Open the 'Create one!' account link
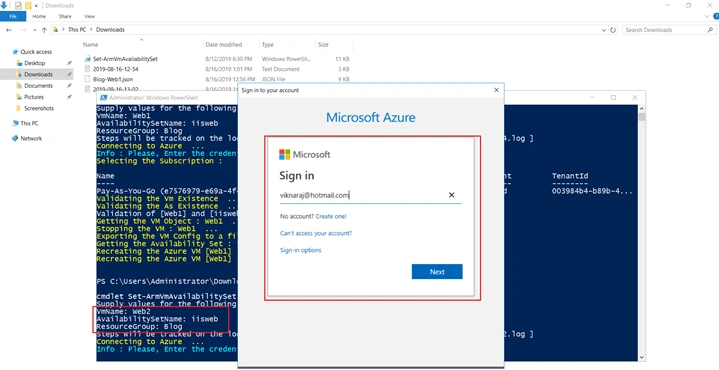This screenshot has height=370, width=719. (331, 216)
